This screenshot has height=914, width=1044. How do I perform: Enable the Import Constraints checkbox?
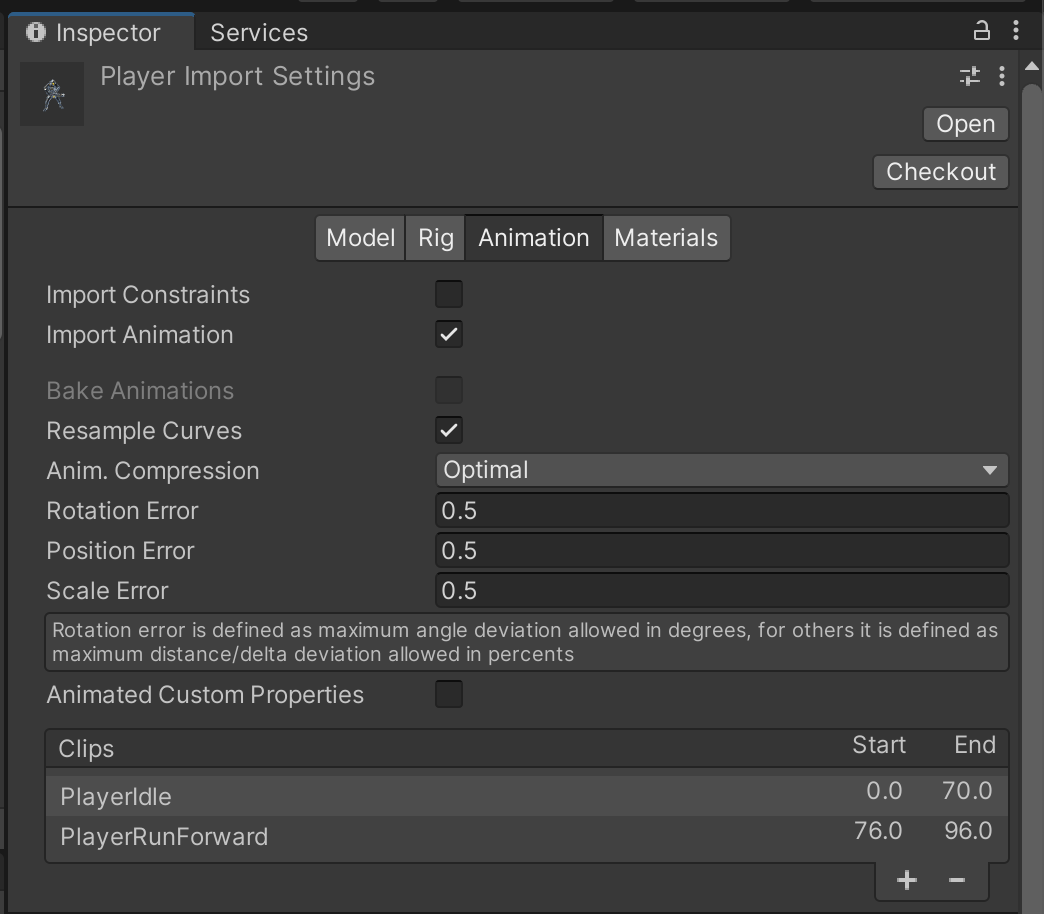point(449,294)
